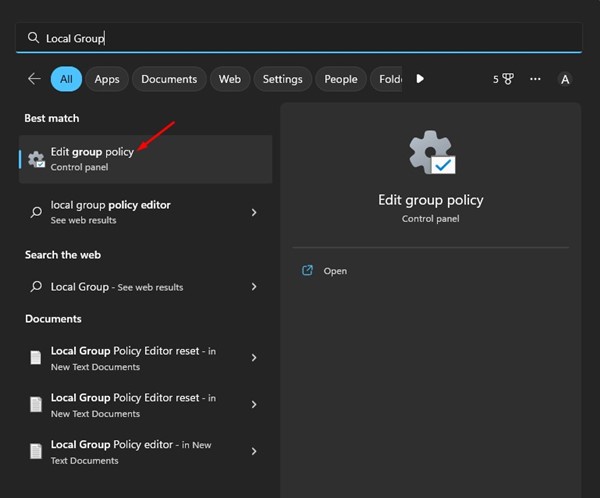Choose the People filter tab

pyautogui.click(x=340, y=79)
